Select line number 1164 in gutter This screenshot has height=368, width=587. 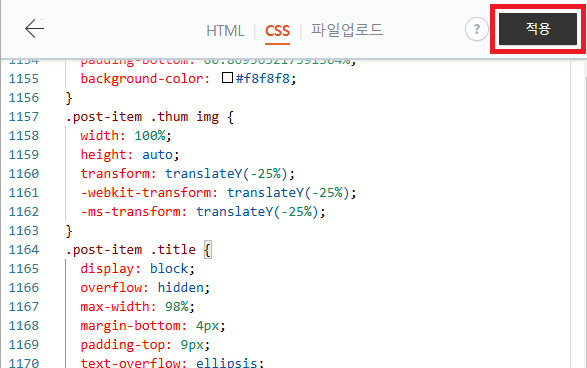[24, 250]
